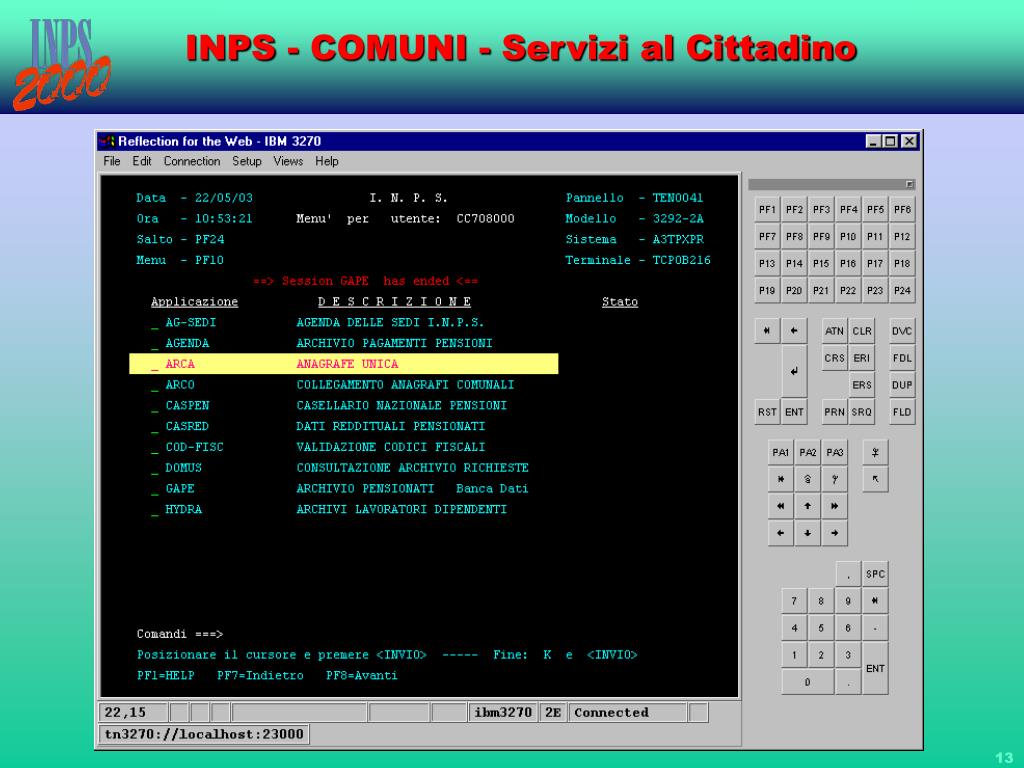Click the P12 keypad button
The image size is (1024, 768).
click(902, 236)
